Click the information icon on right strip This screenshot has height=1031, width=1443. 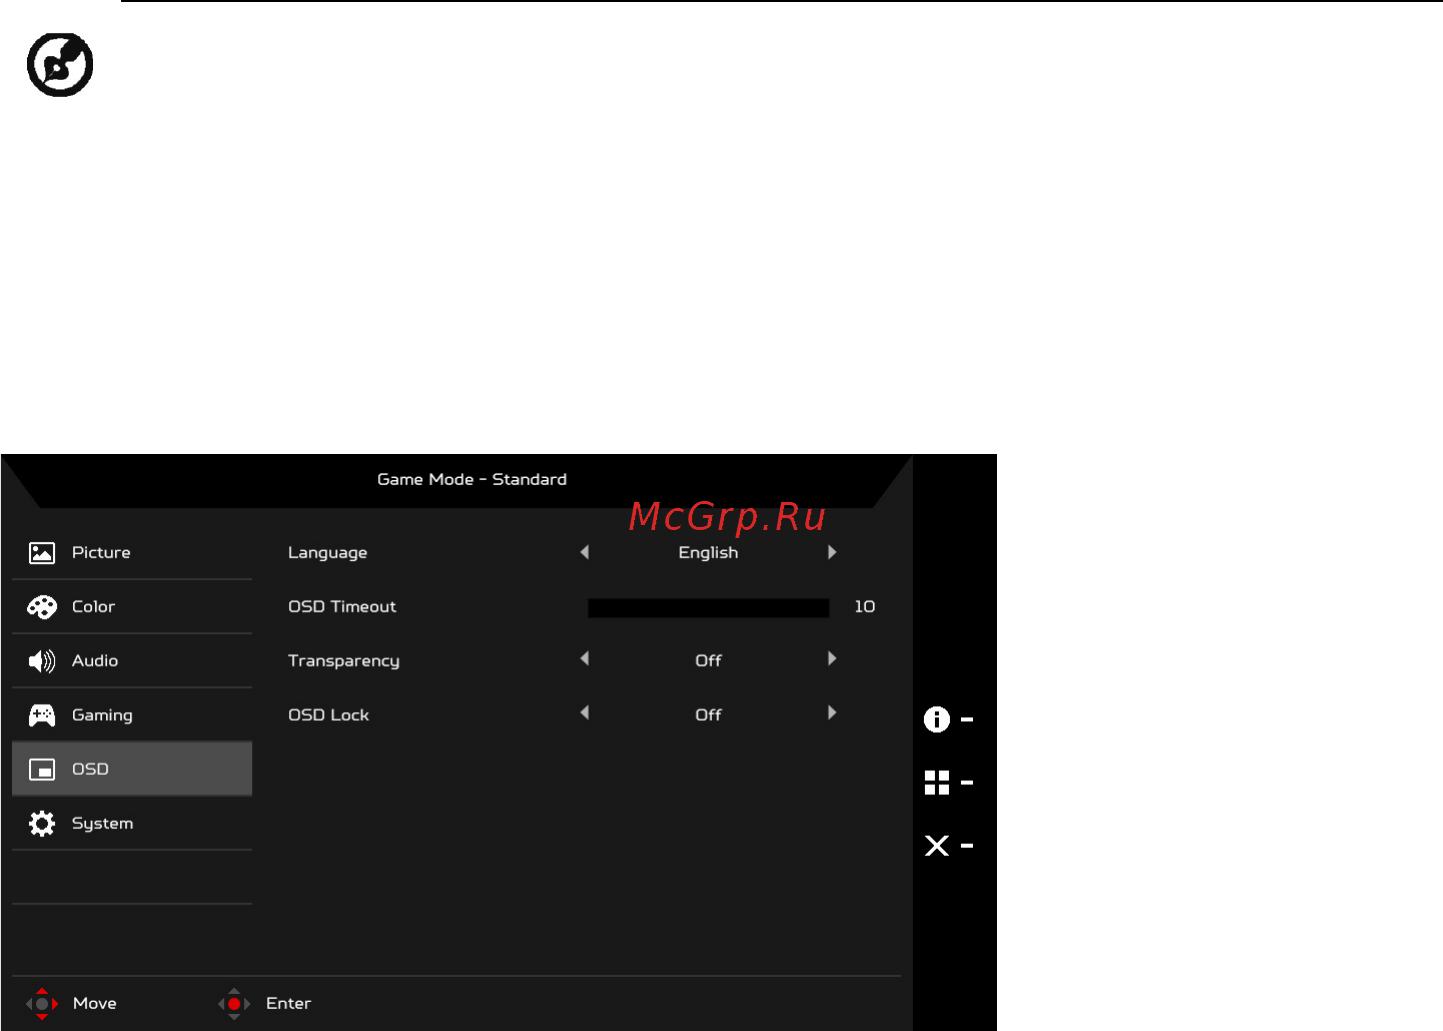tap(937, 719)
